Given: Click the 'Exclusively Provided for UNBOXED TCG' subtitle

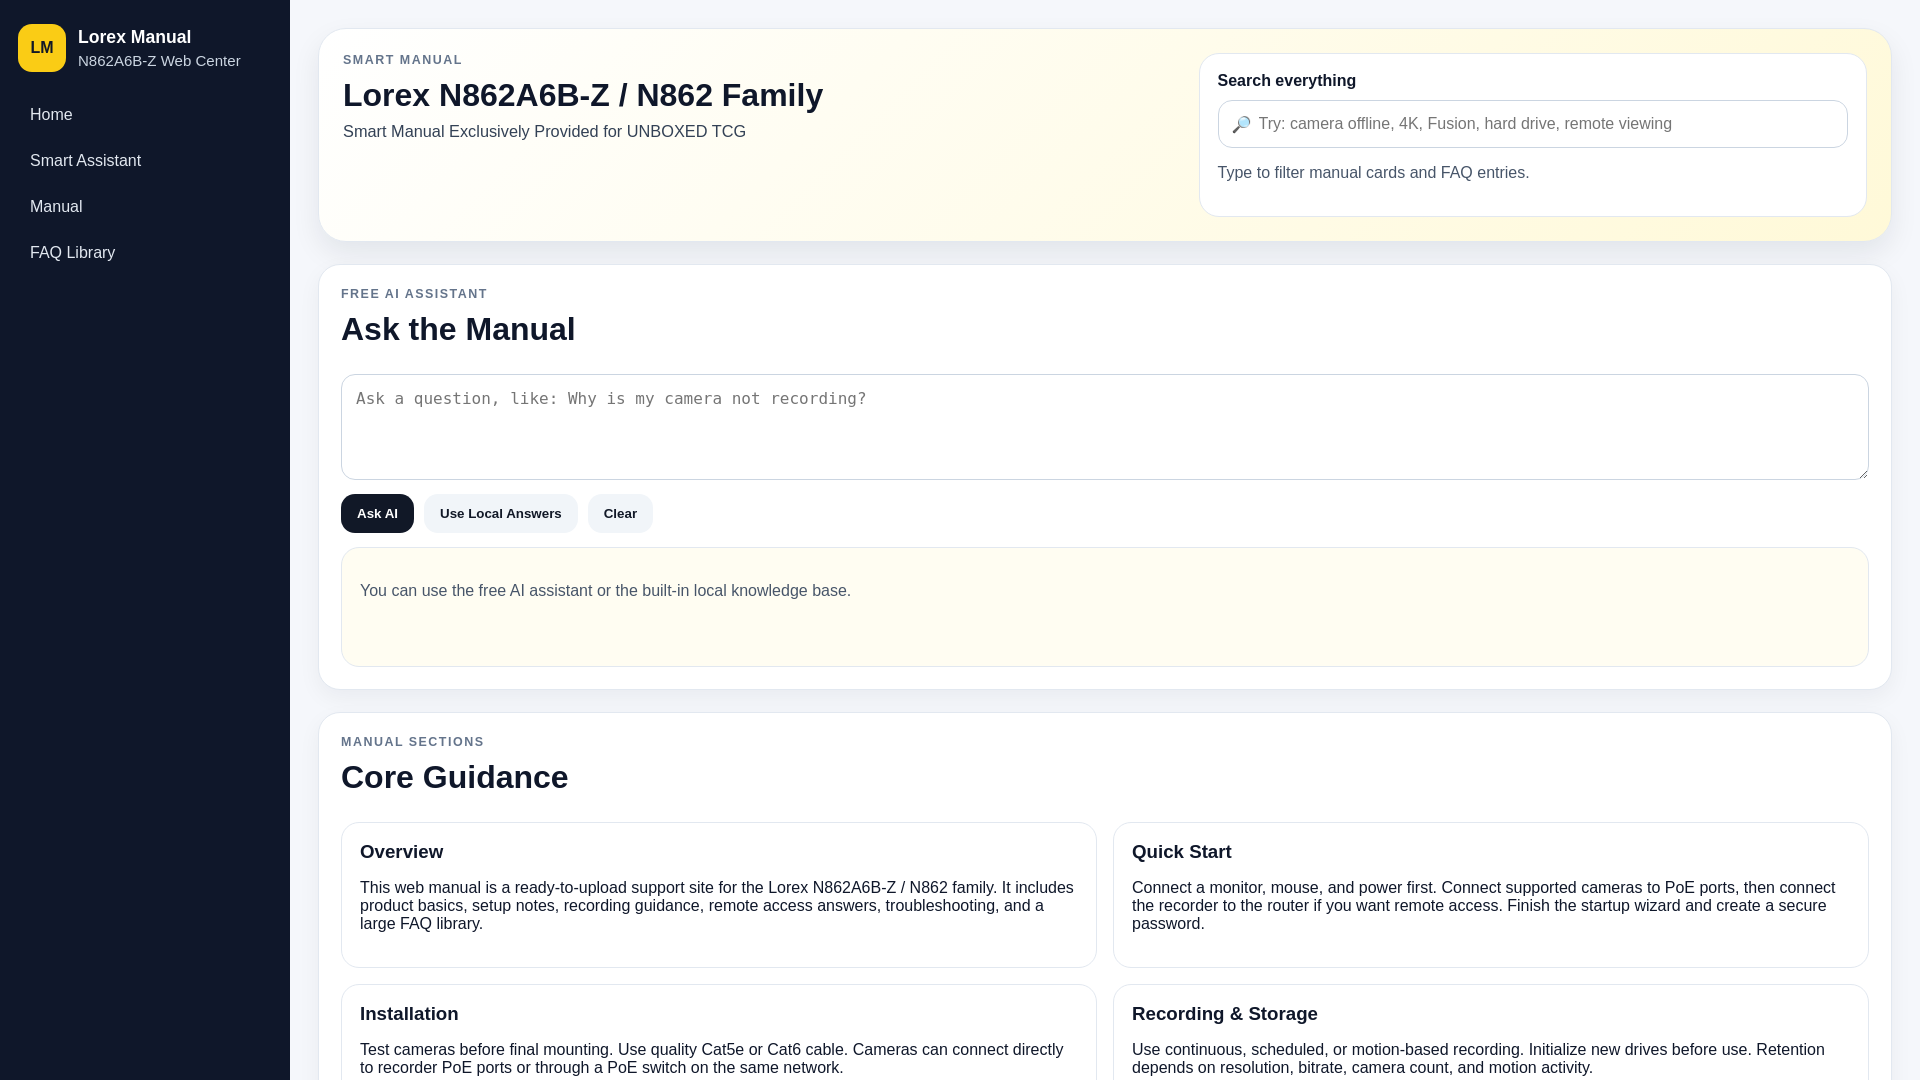Looking at the screenshot, I should pos(544,132).
